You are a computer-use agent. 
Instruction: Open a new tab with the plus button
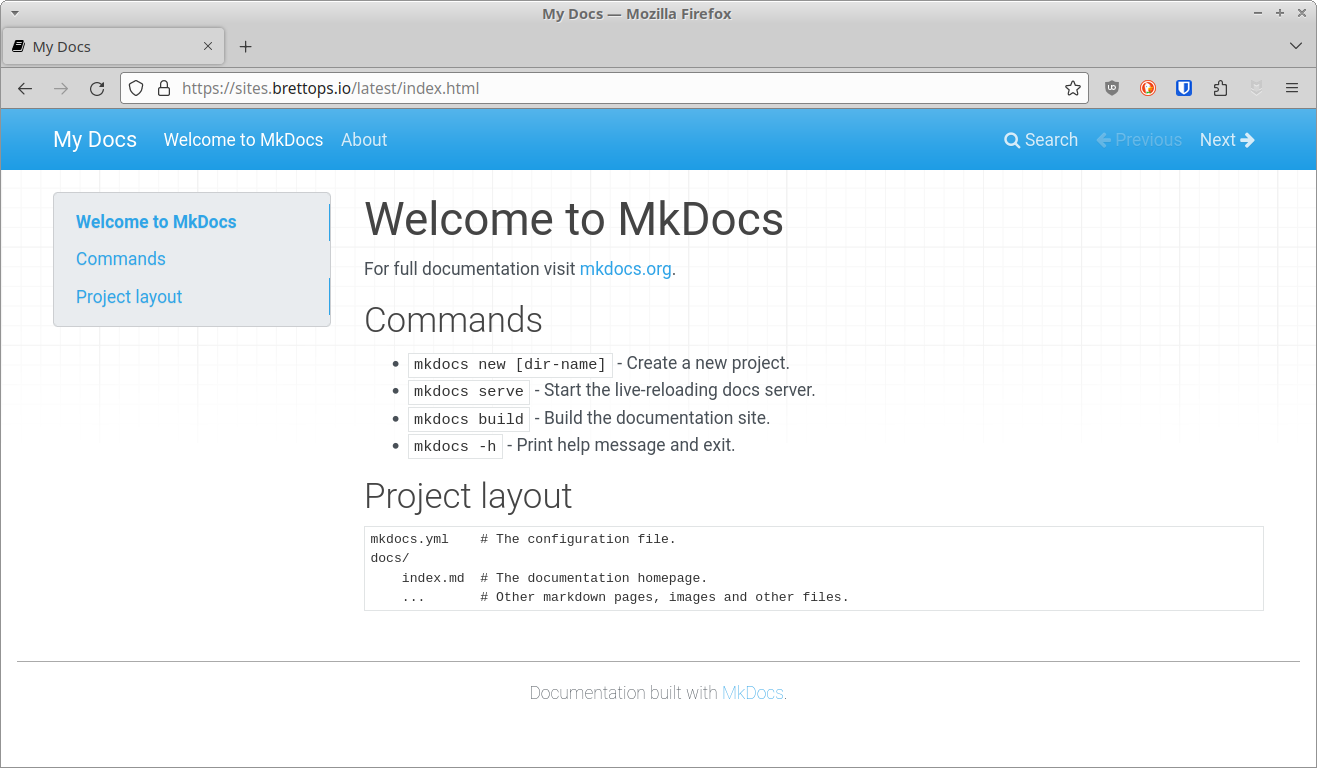click(x=246, y=46)
